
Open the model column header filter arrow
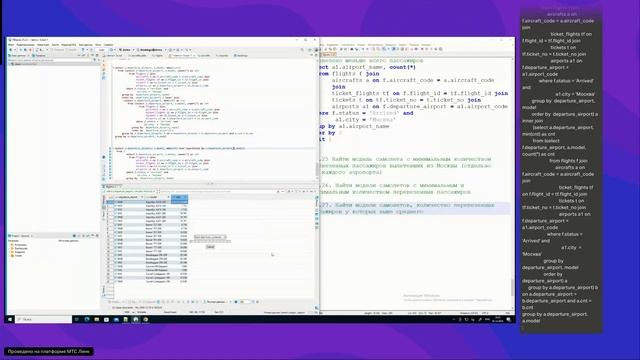[169, 198]
